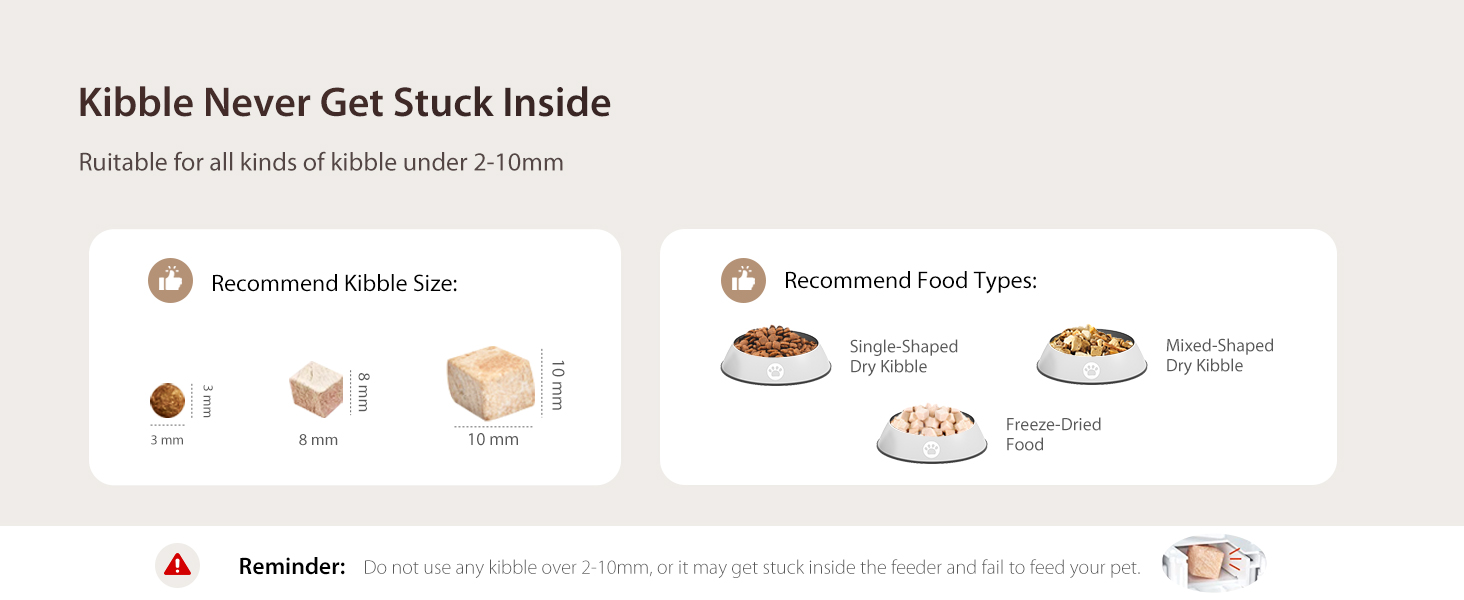
Task: Click the thumbs-up icon beside Recommend Kibble Size
Action: coord(170,281)
